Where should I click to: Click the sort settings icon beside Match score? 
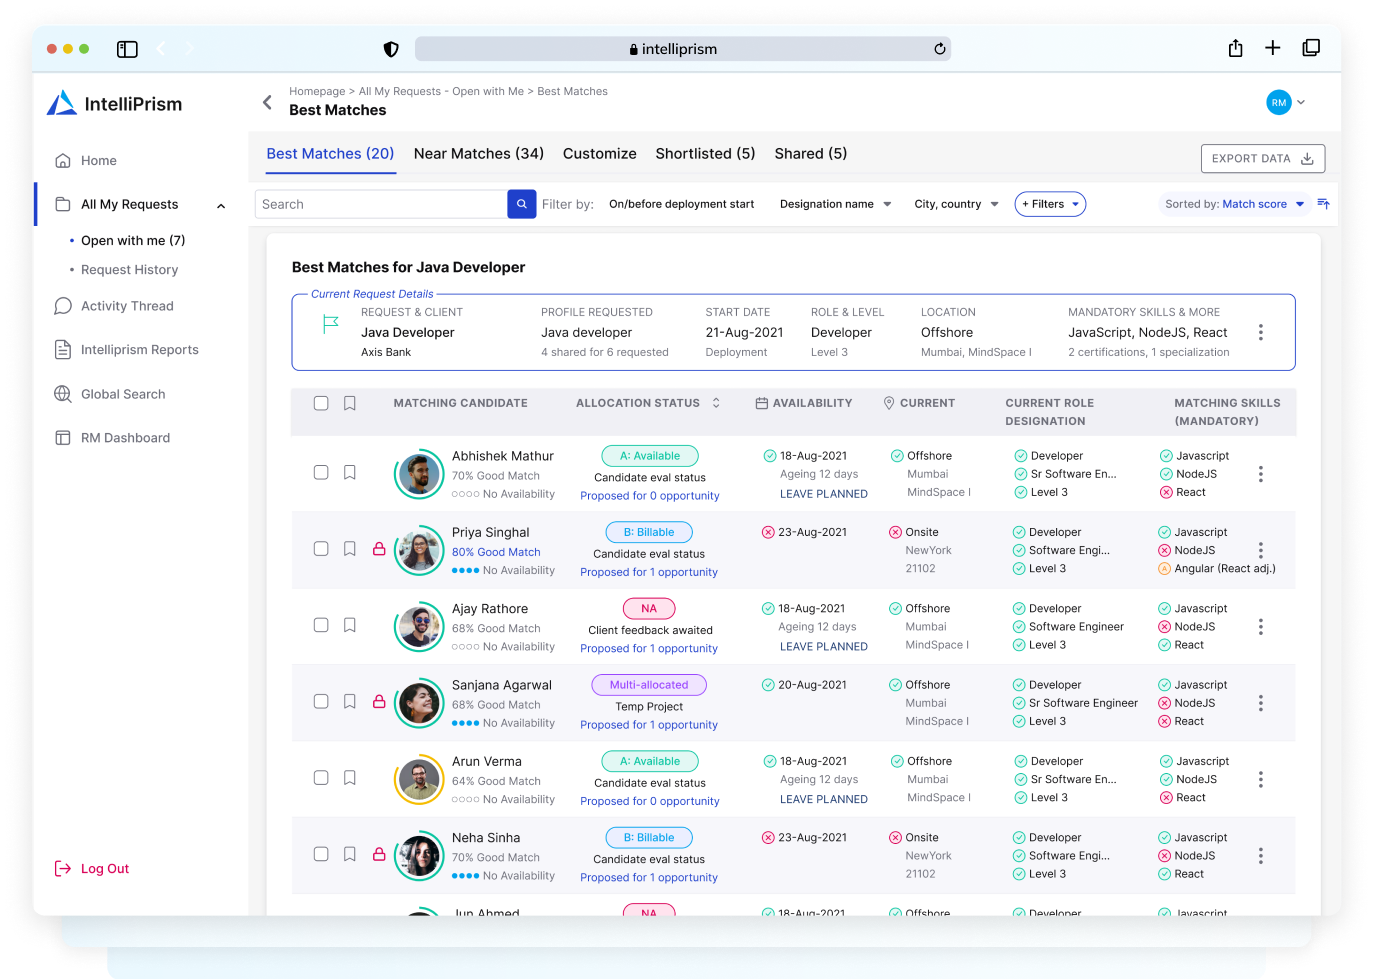[x=1322, y=204]
